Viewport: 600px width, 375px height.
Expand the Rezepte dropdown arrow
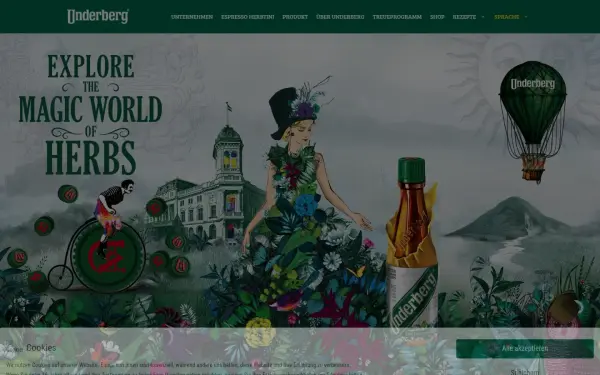click(483, 17)
